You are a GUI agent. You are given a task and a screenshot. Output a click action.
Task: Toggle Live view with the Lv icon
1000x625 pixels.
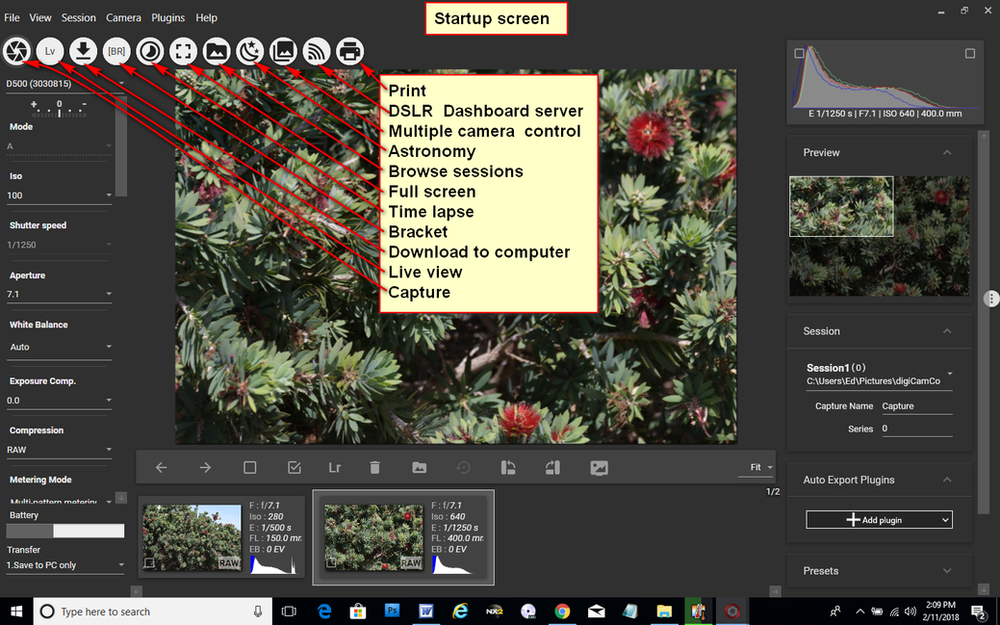[49, 51]
